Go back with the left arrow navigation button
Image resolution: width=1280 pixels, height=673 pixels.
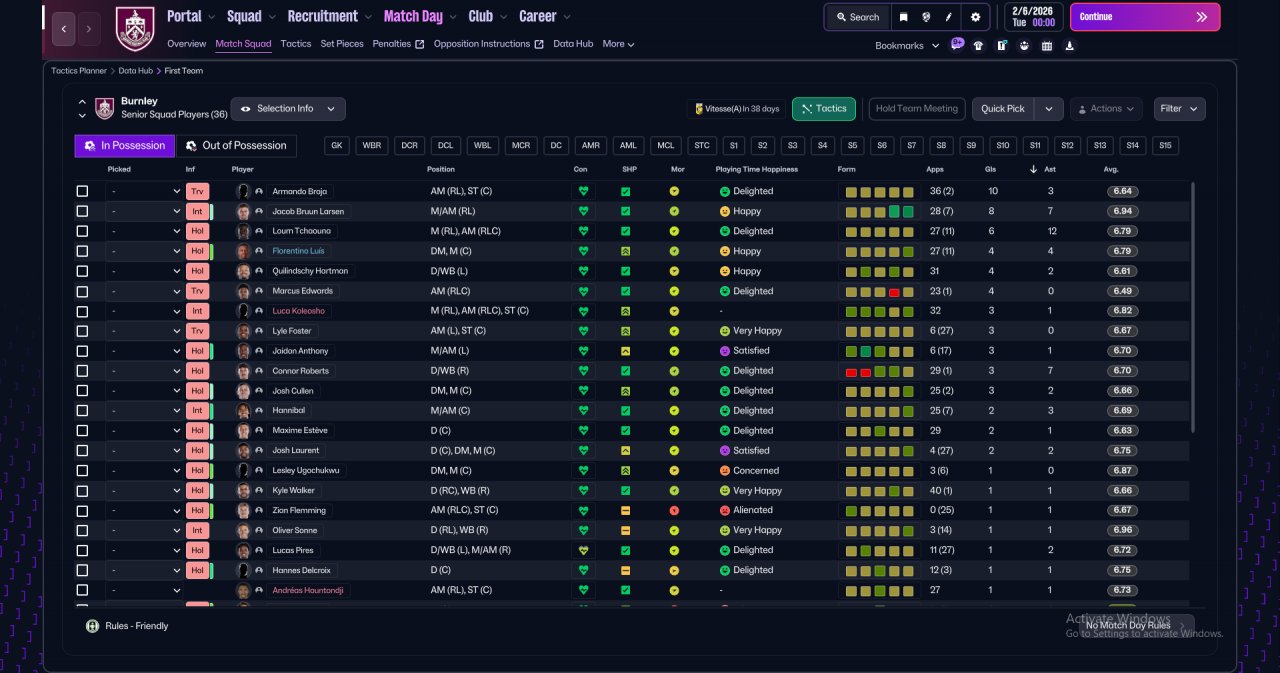[64, 29]
